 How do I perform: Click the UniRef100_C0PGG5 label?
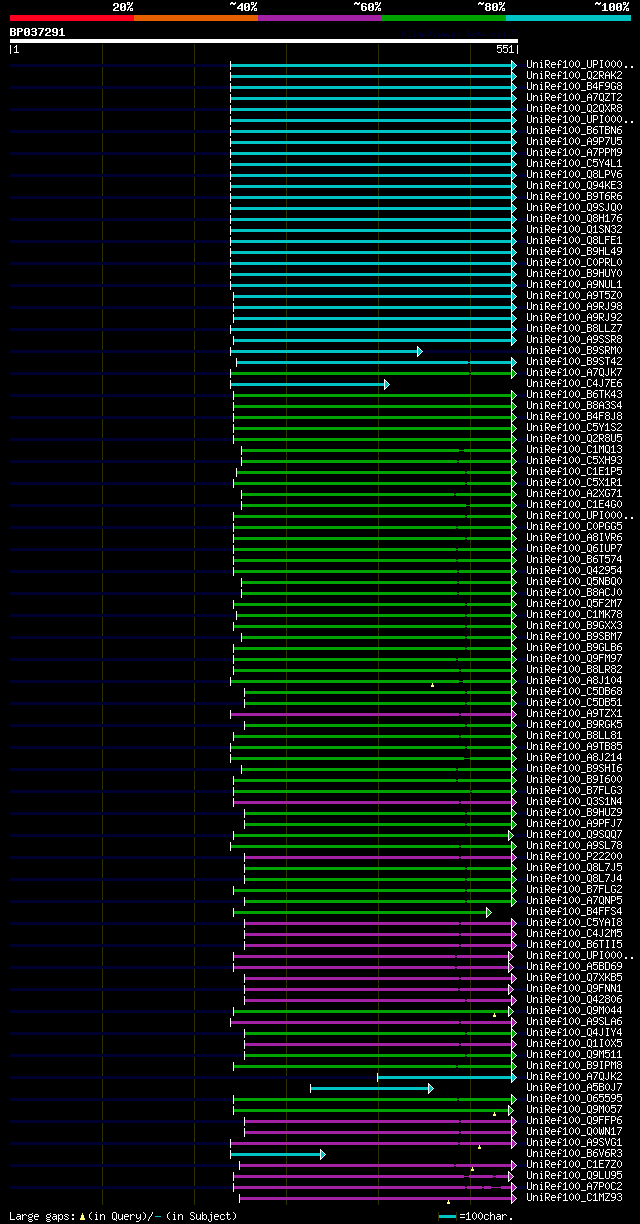[574, 526]
